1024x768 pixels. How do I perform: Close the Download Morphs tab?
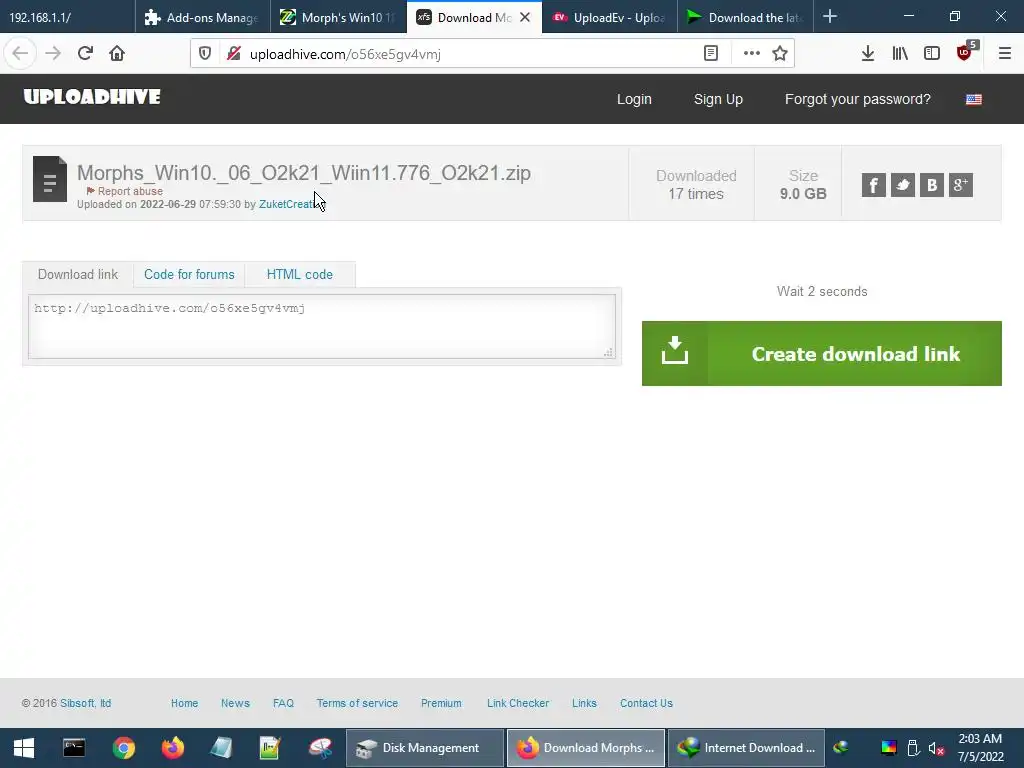525,18
